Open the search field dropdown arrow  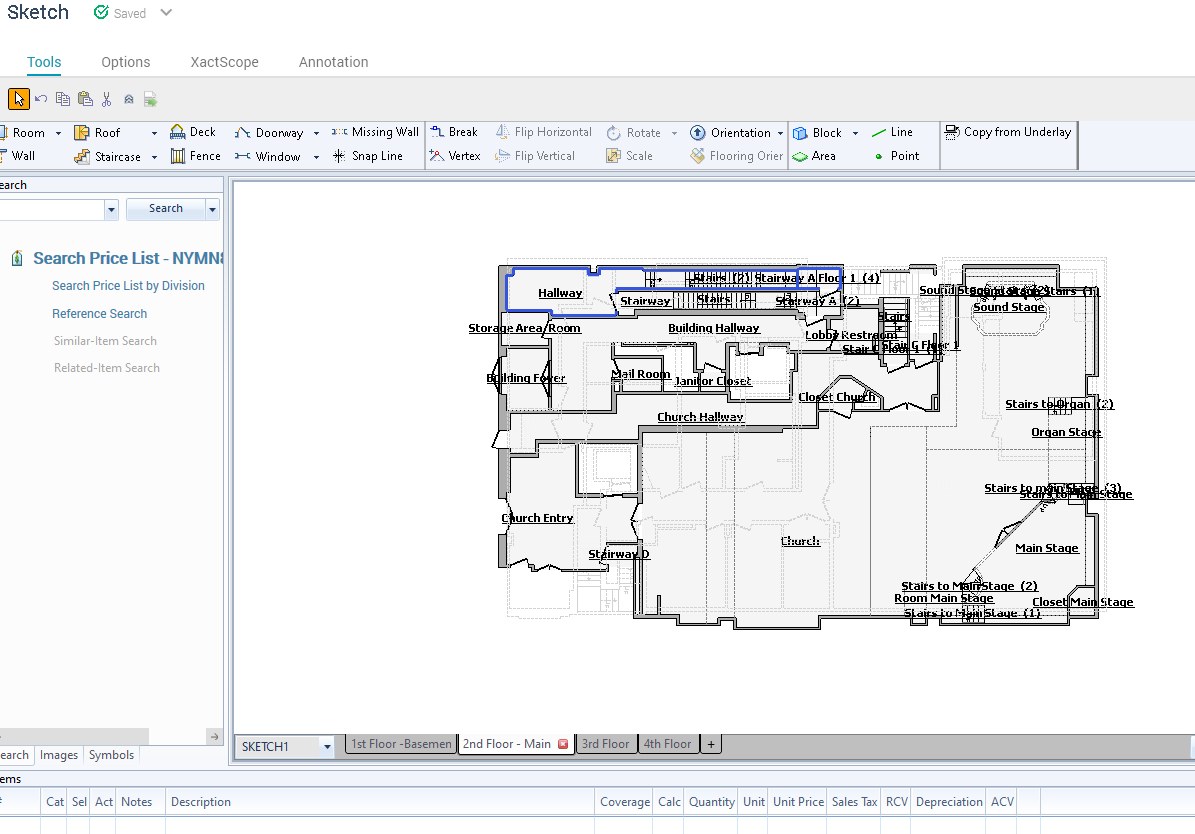tap(112, 209)
